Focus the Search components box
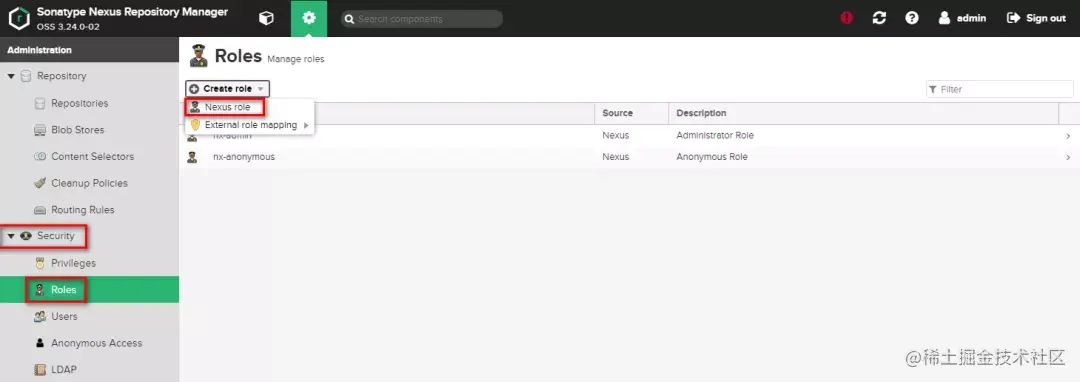The height and width of the screenshot is (382, 1080). tap(422, 19)
